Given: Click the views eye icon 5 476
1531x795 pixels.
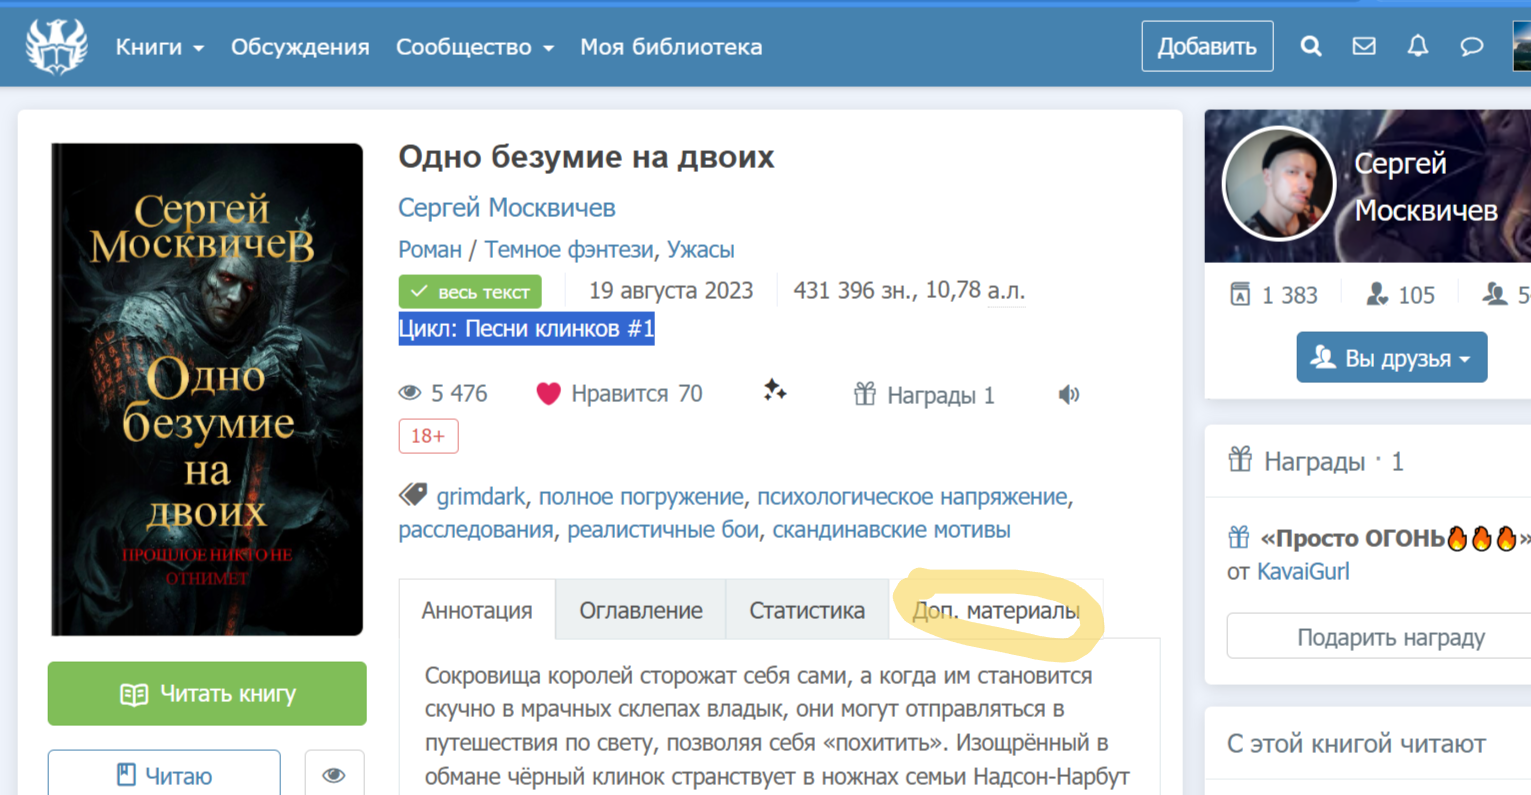Looking at the screenshot, I should click(410, 394).
